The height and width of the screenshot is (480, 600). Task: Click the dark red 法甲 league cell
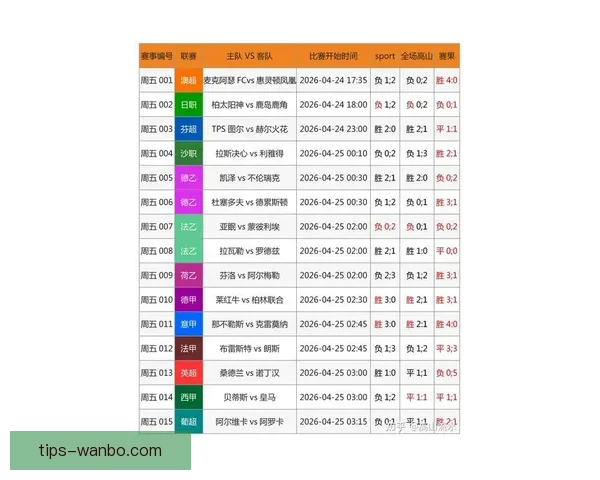coord(189,349)
